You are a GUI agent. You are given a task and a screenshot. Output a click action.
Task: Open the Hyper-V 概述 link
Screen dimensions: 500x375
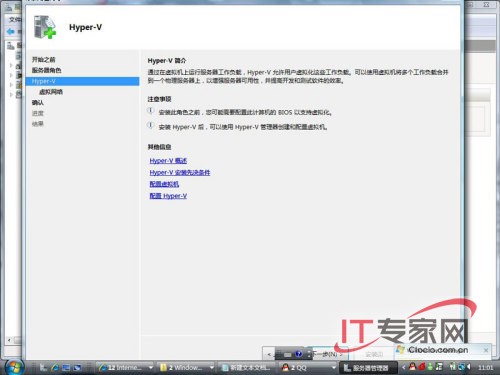(168, 161)
